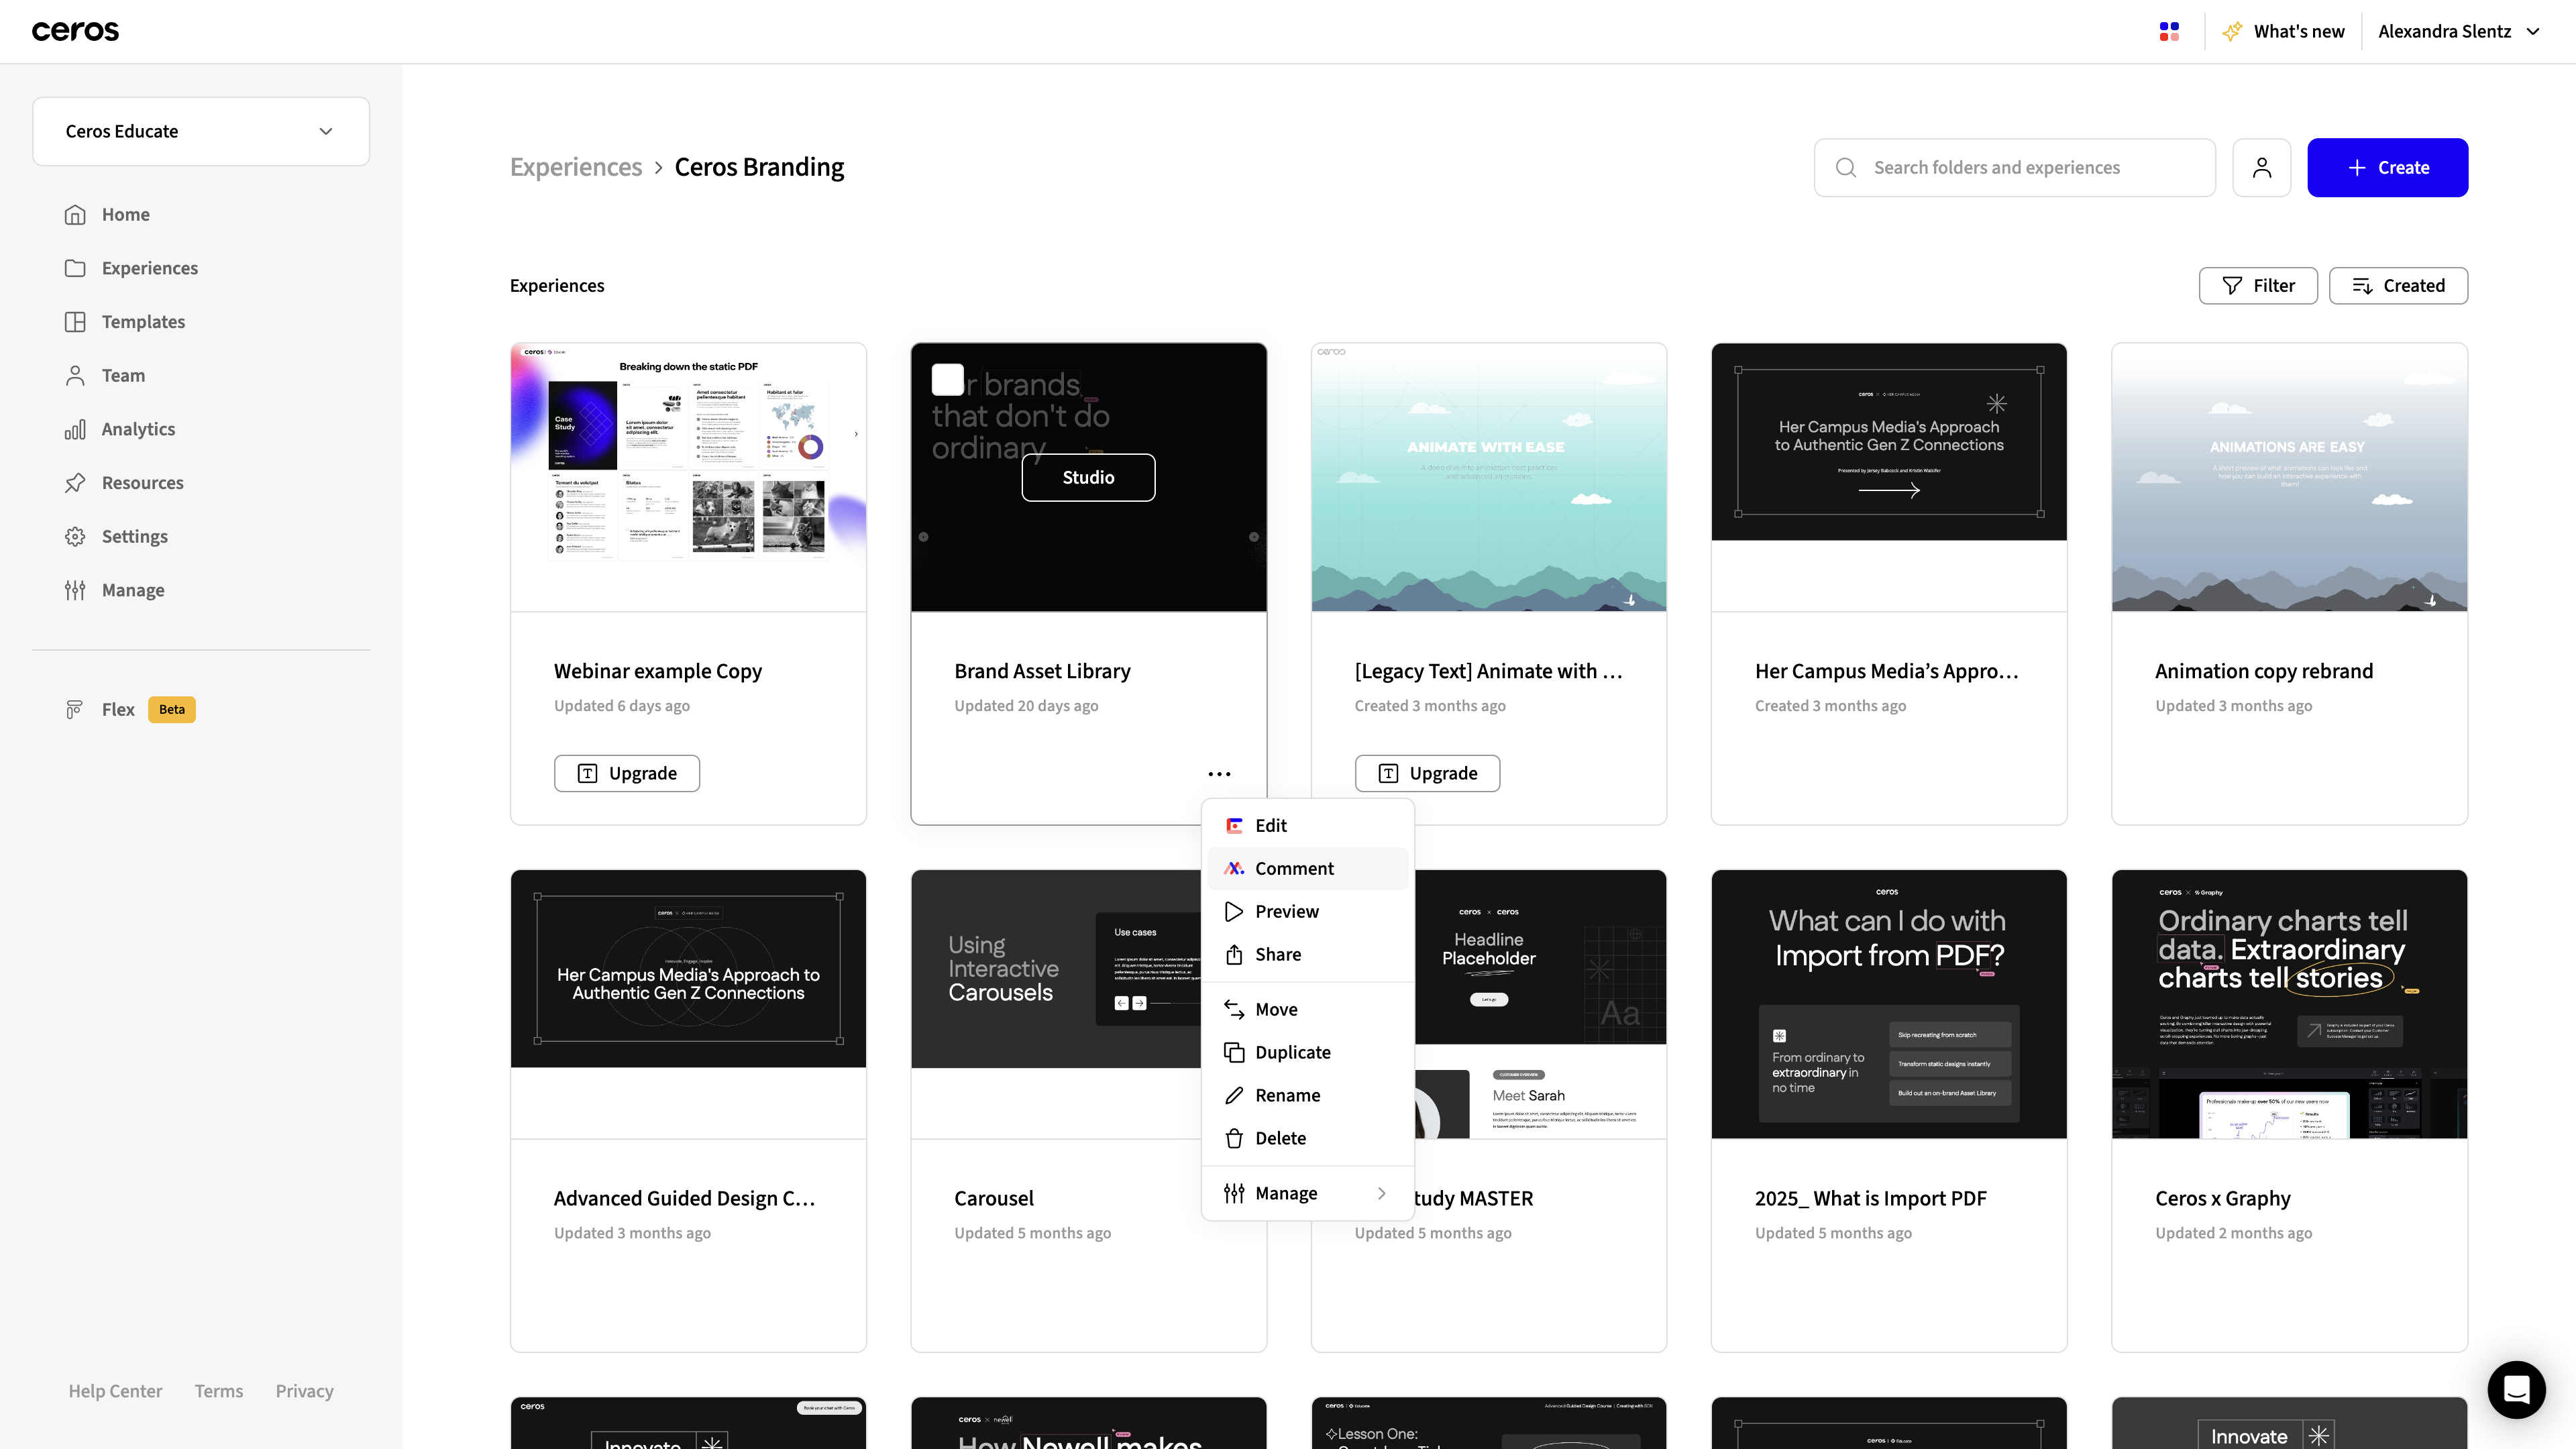The image size is (2576, 1449).
Task: Go to Experiences breadcrumb link
Action: click(x=576, y=168)
